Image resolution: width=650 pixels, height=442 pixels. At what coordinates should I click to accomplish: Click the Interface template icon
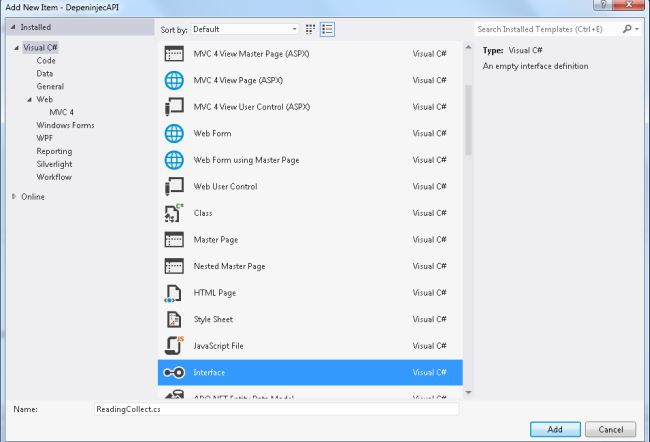pos(174,372)
